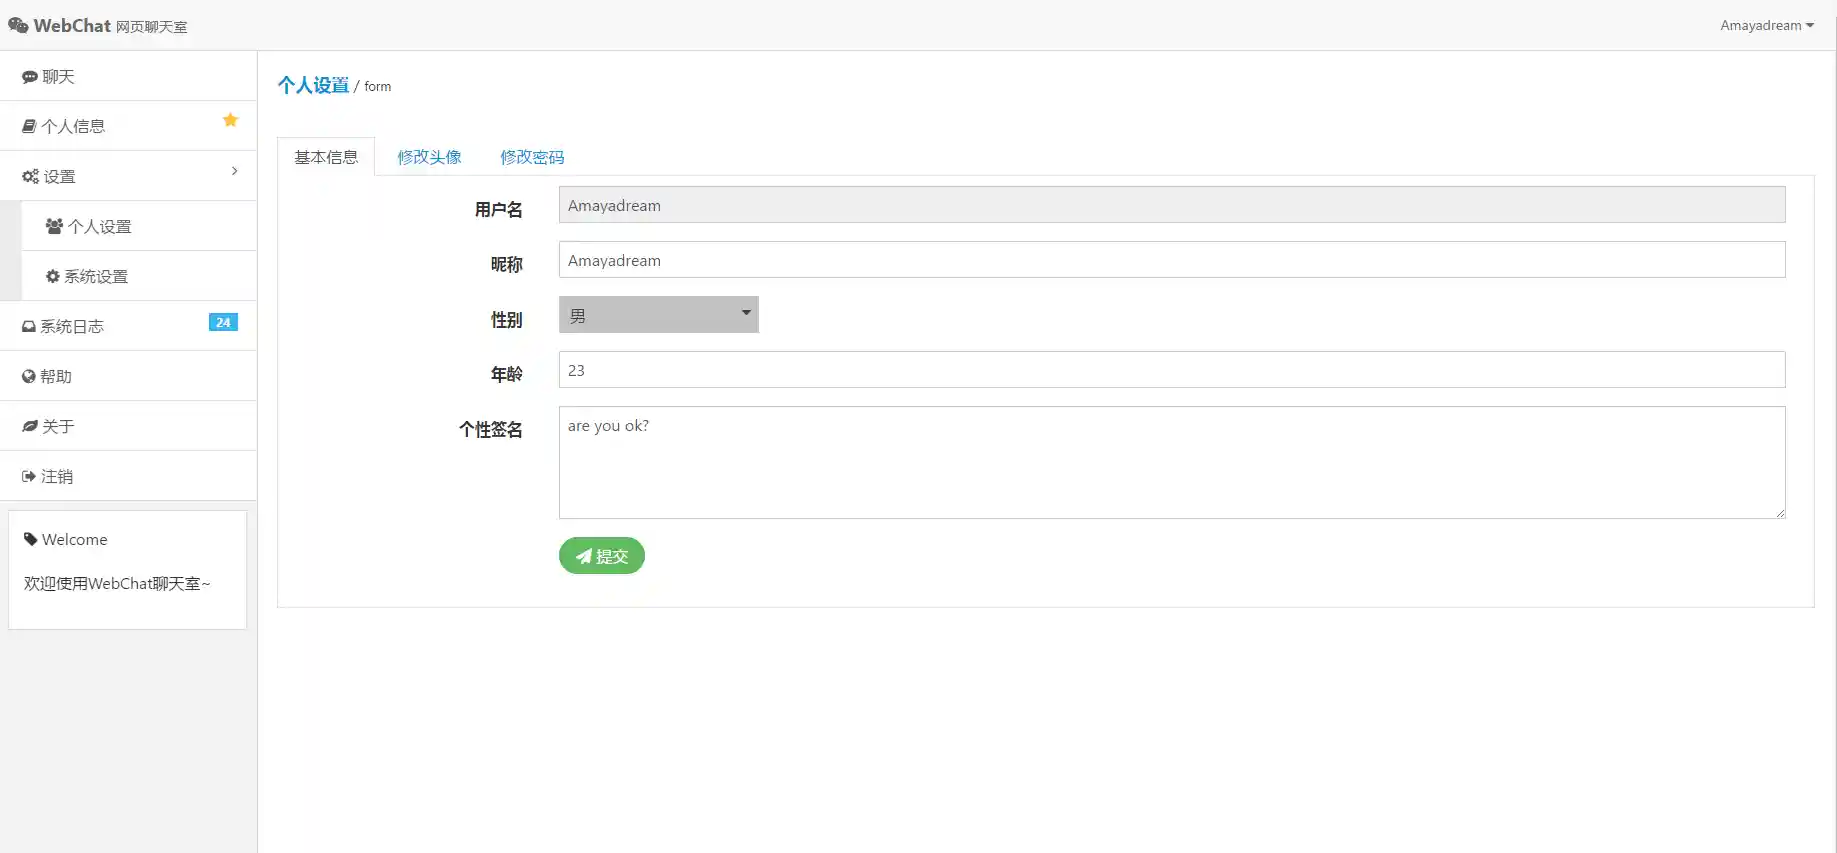
Task: Click the sign-out icon beside 注销
Action: pos(29,477)
